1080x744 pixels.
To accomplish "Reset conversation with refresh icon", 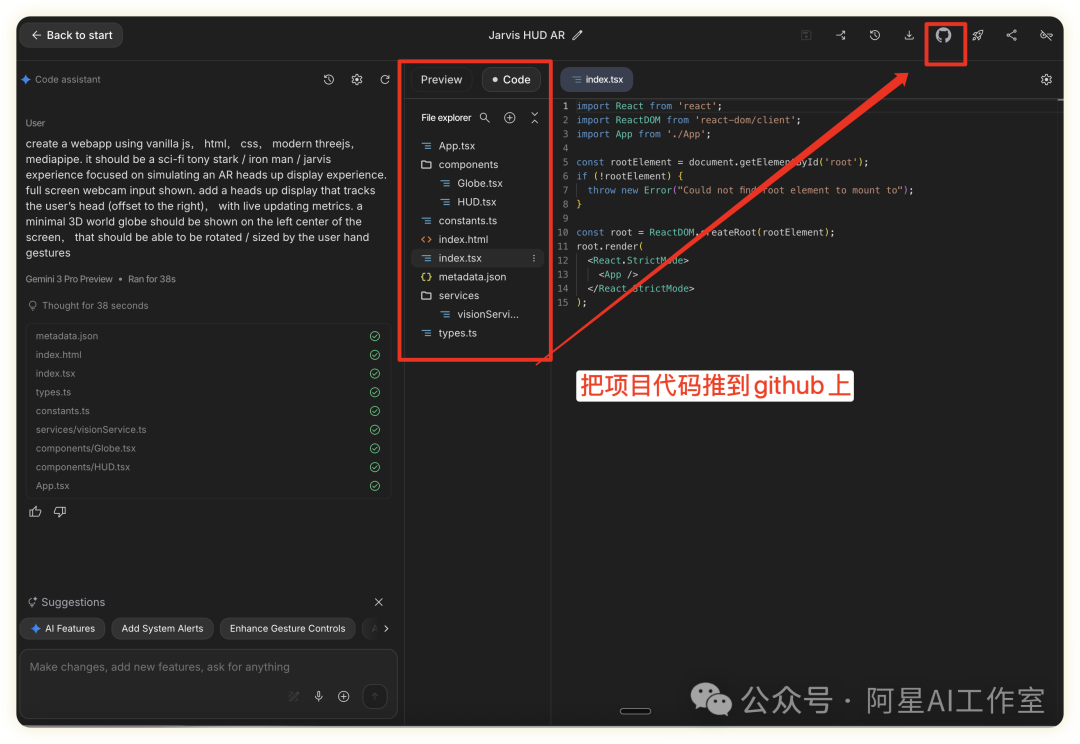I will click(x=385, y=79).
